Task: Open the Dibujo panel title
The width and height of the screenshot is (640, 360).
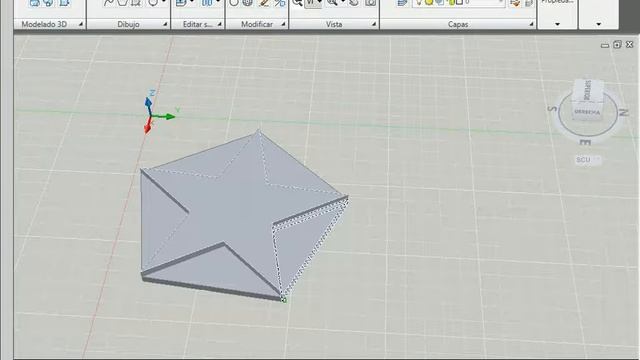Action: [x=128, y=24]
